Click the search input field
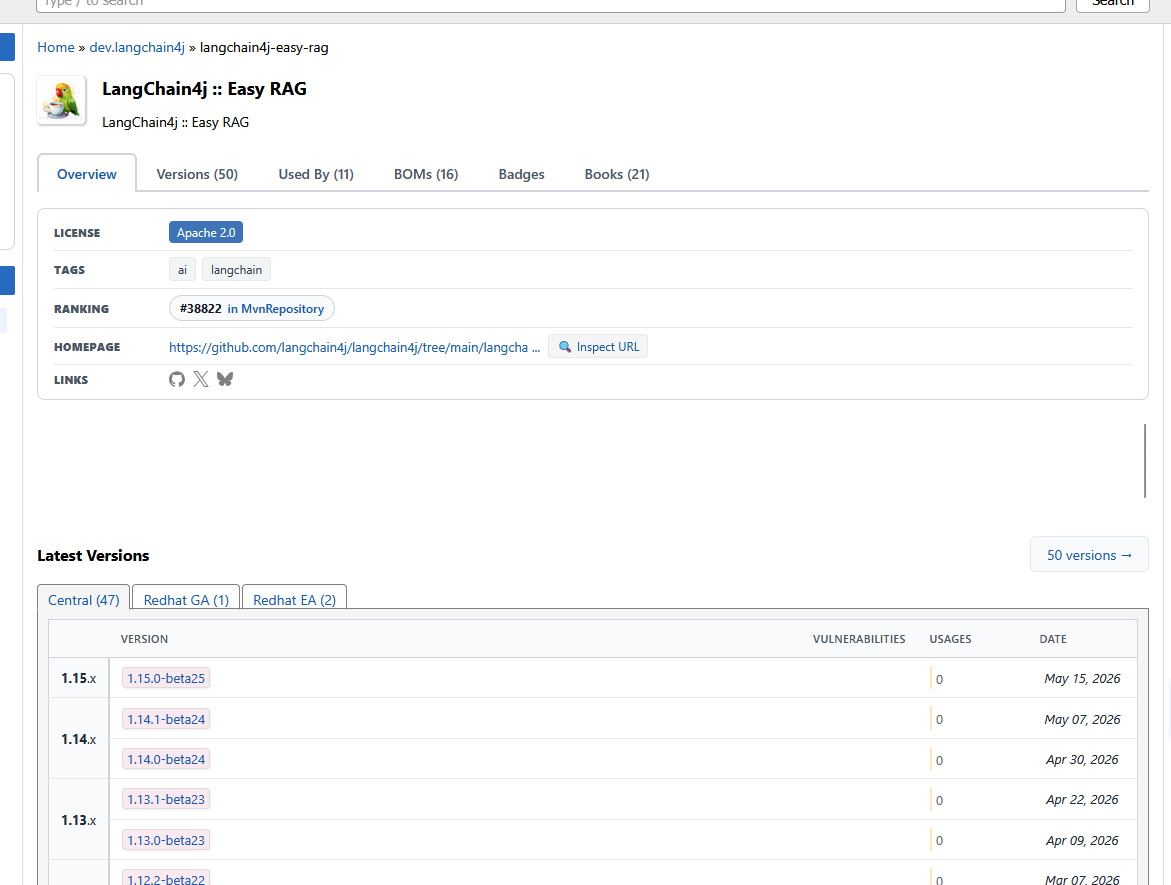This screenshot has height=885, width=1171. click(x=550, y=4)
